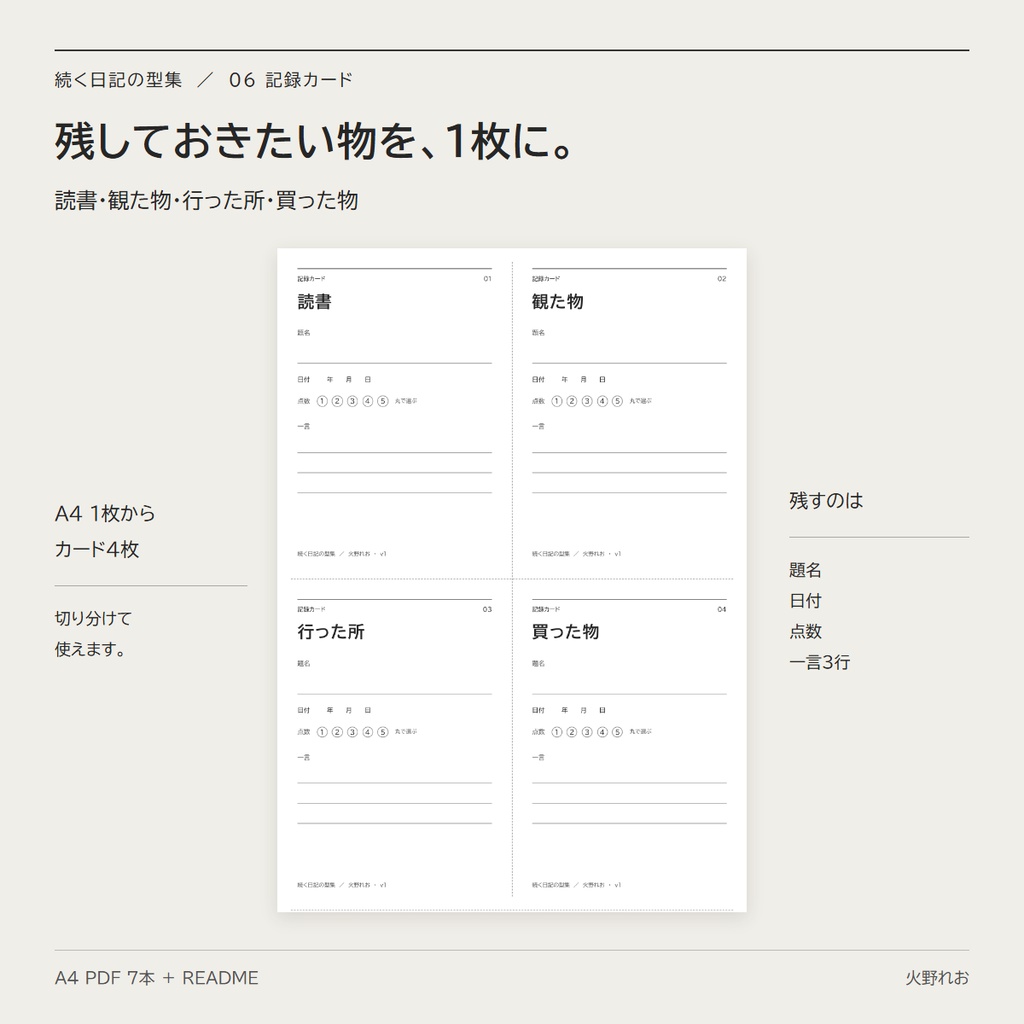Click the first 一言 writing line on the 観た物 card
The height and width of the screenshot is (1024, 1024).
pyautogui.click(x=629, y=452)
